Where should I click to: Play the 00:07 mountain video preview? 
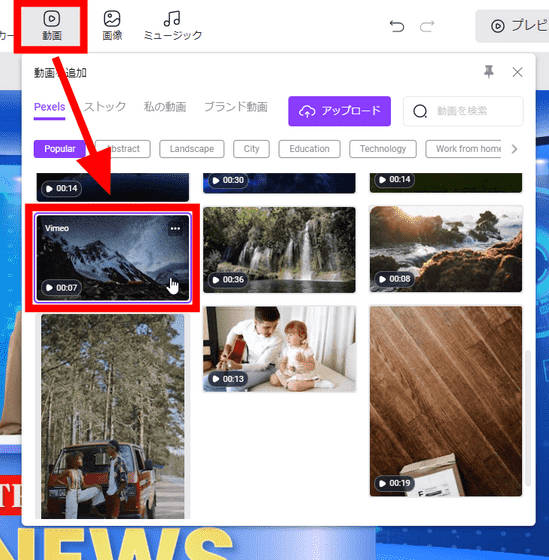point(61,288)
